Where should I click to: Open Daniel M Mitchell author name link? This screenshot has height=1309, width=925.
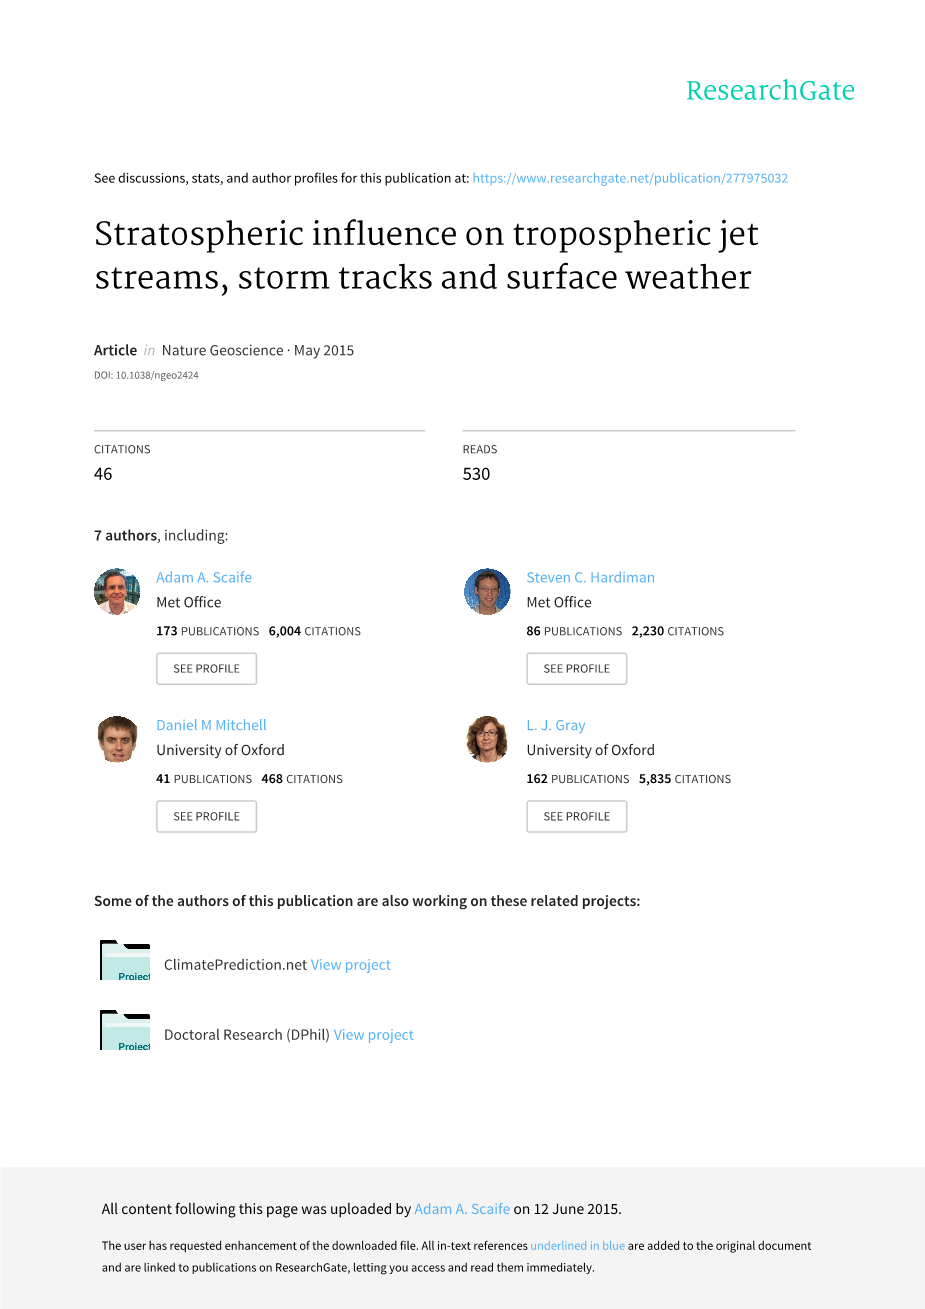[x=211, y=725]
